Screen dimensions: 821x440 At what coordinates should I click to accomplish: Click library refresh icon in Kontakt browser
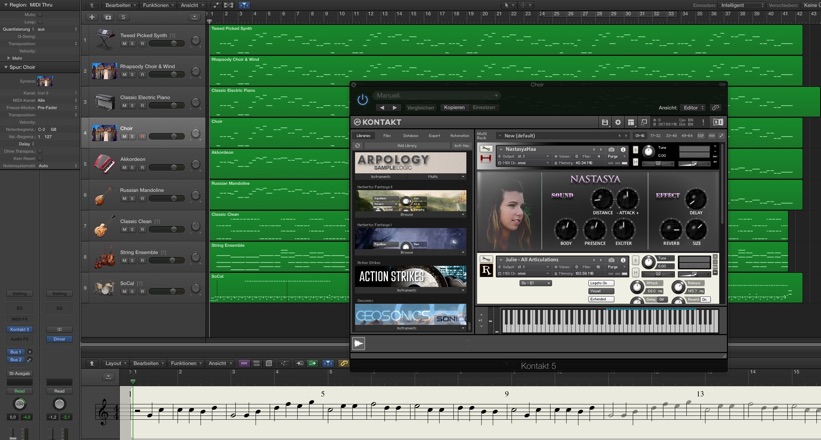point(358,146)
